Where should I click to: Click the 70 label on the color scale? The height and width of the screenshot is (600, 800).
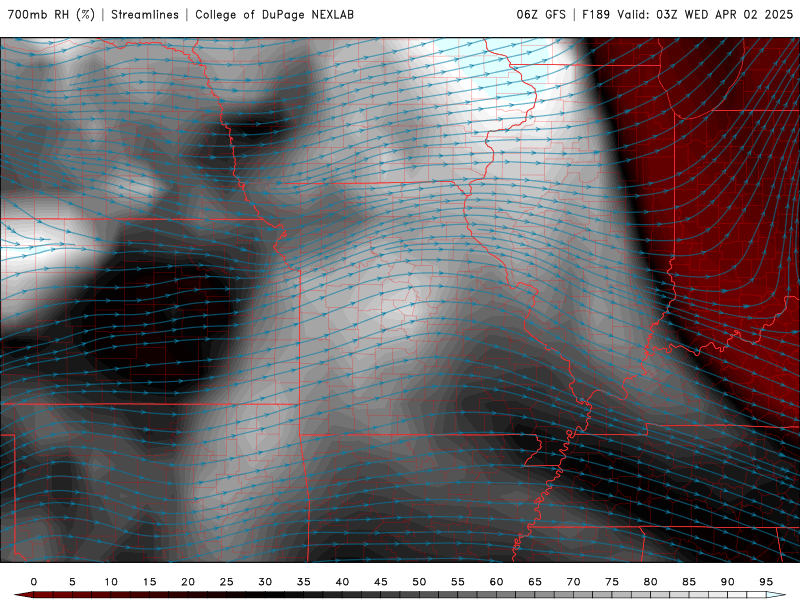573,582
